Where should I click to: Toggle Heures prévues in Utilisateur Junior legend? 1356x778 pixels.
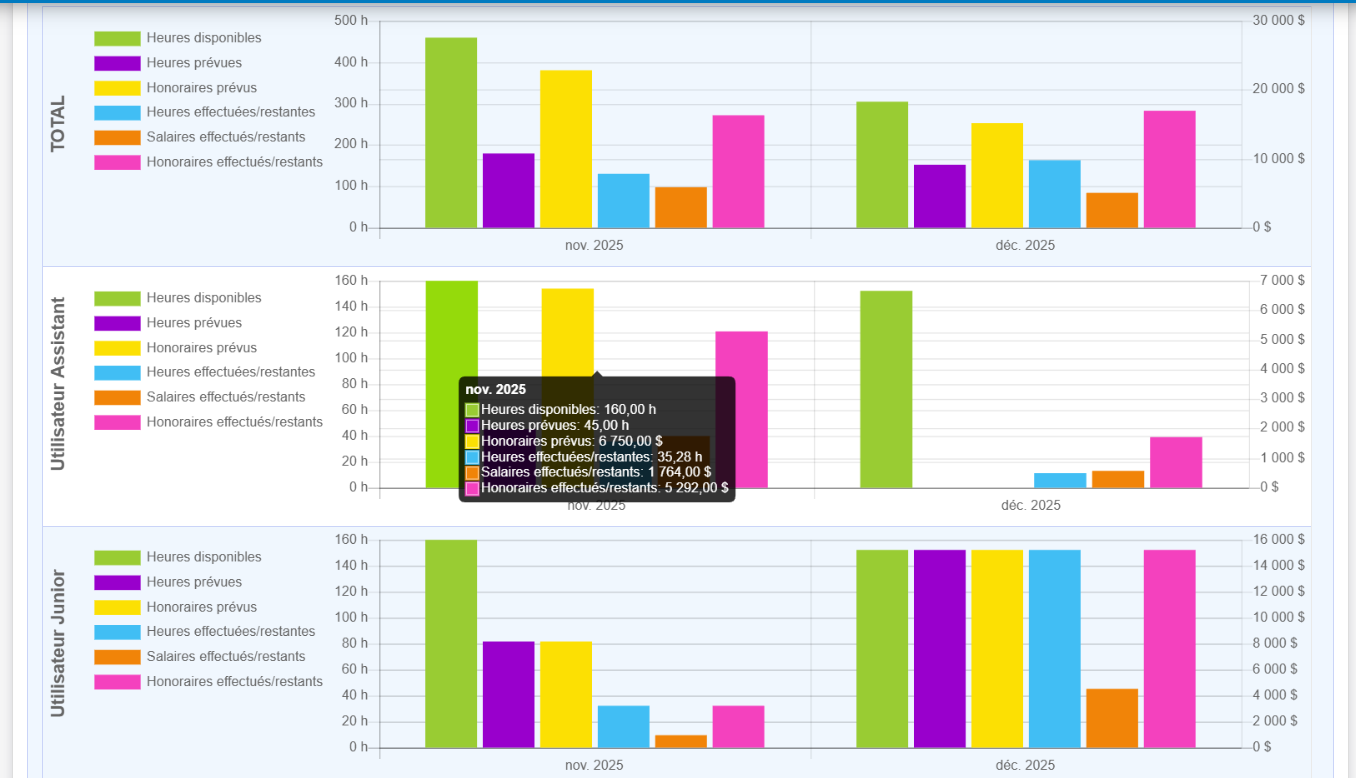[194, 582]
